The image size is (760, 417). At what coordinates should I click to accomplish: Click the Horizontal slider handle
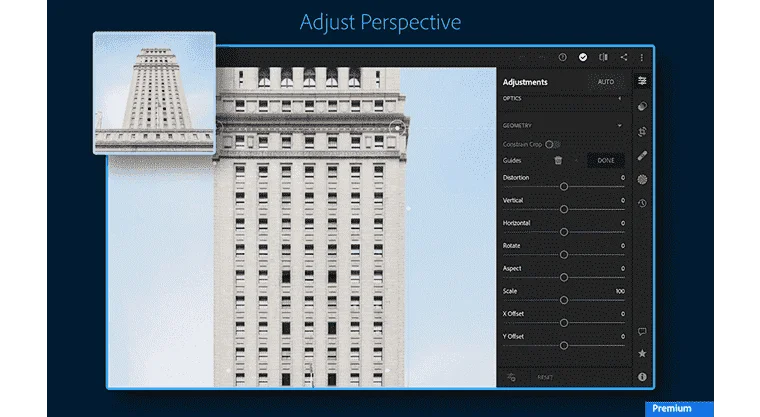pyautogui.click(x=564, y=232)
